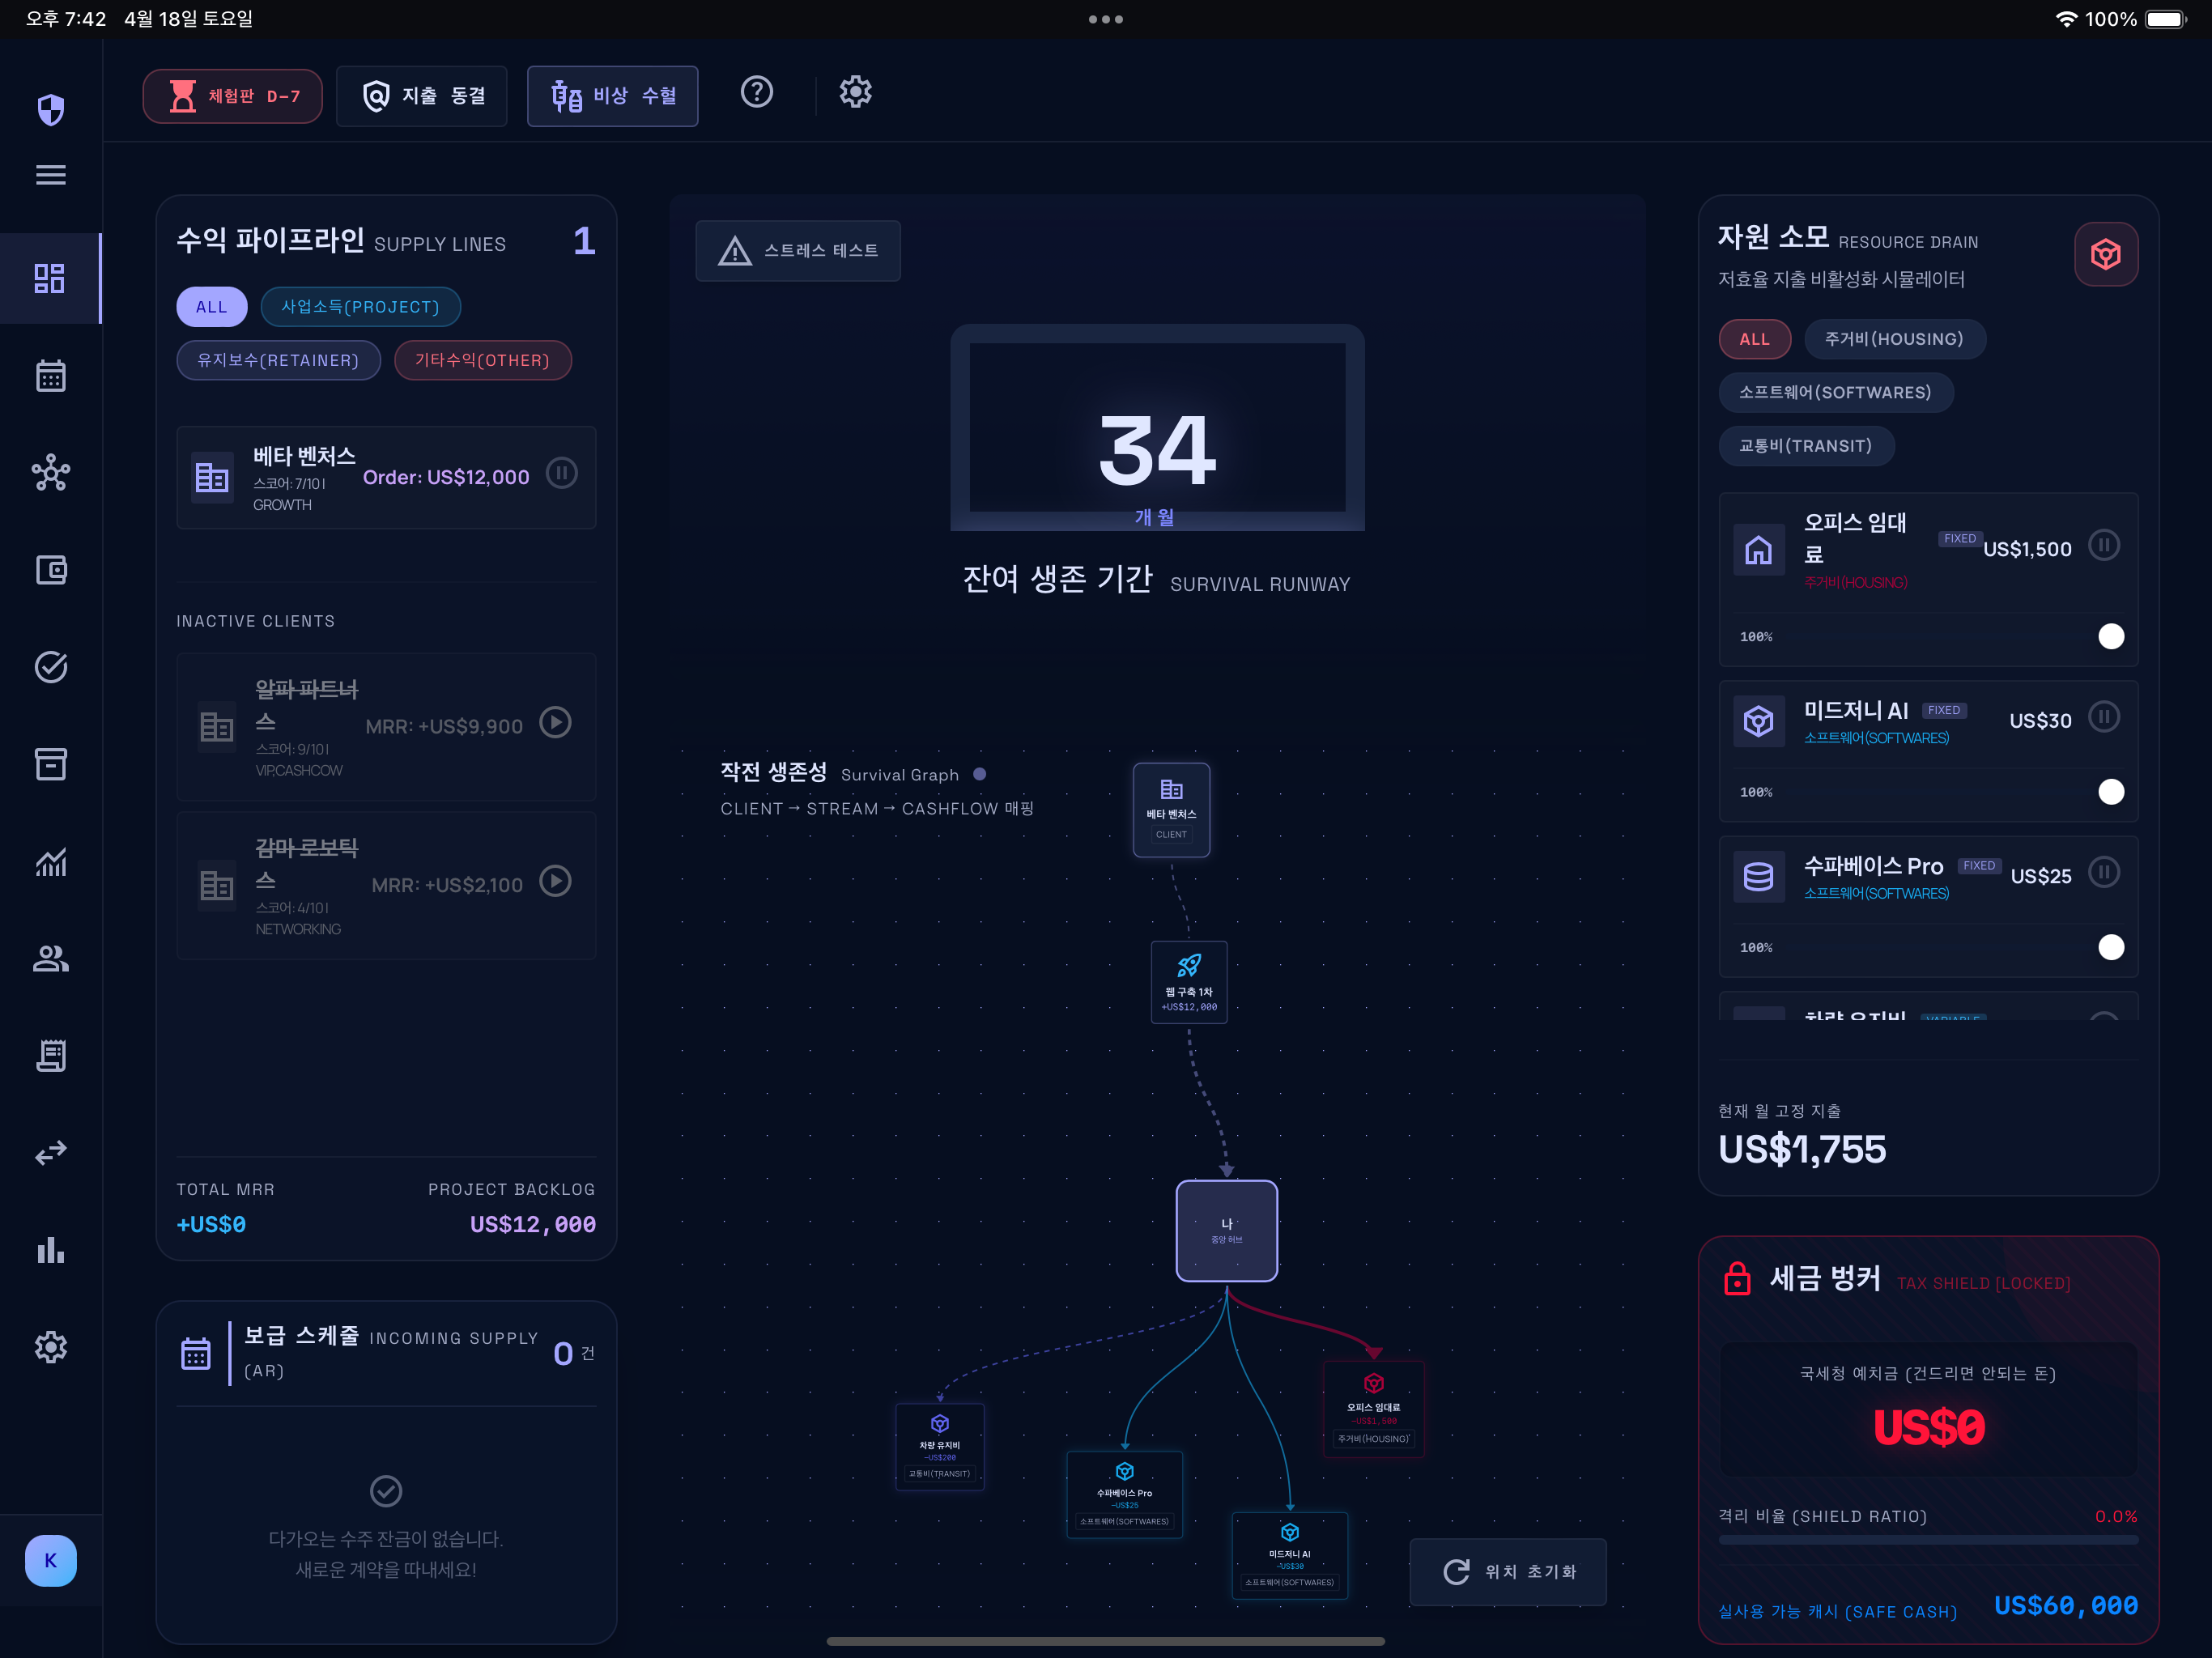This screenshot has height=1658, width=2212.
Task: Adjust the 미드저니 AI 100% slider handle
Action: (2111, 792)
